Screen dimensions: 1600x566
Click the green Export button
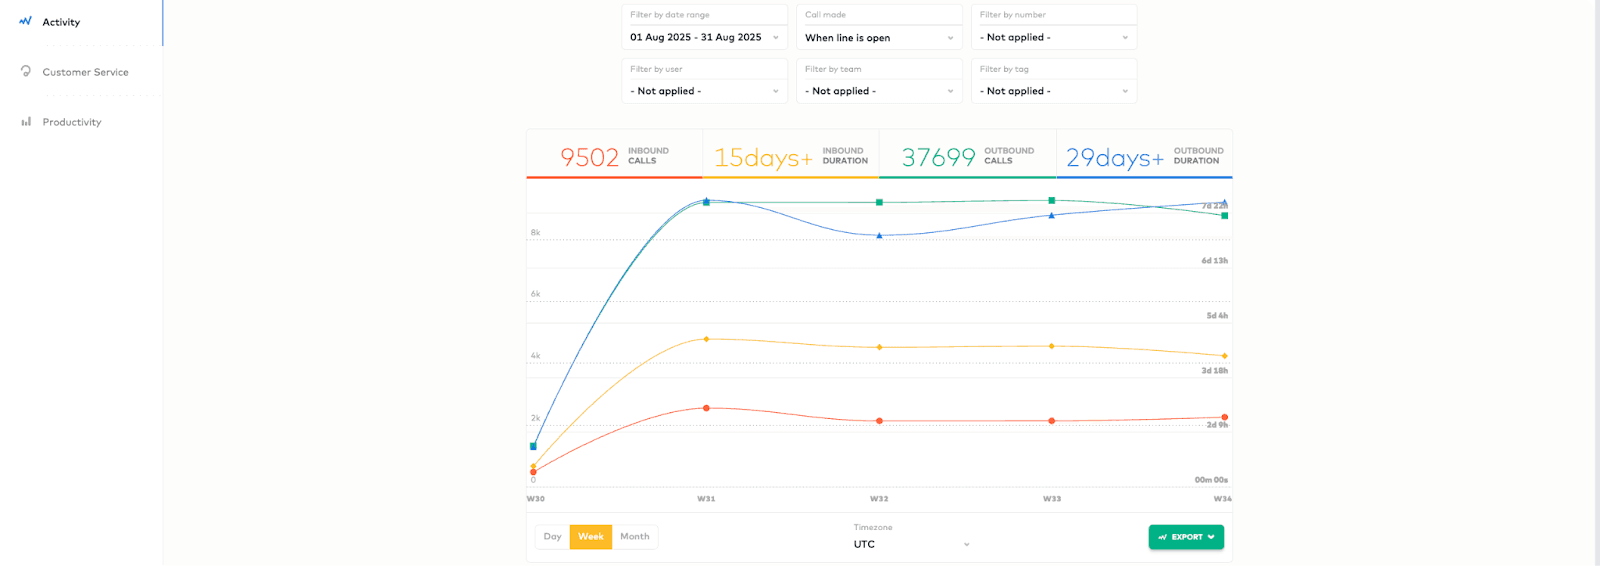pyautogui.click(x=1185, y=537)
